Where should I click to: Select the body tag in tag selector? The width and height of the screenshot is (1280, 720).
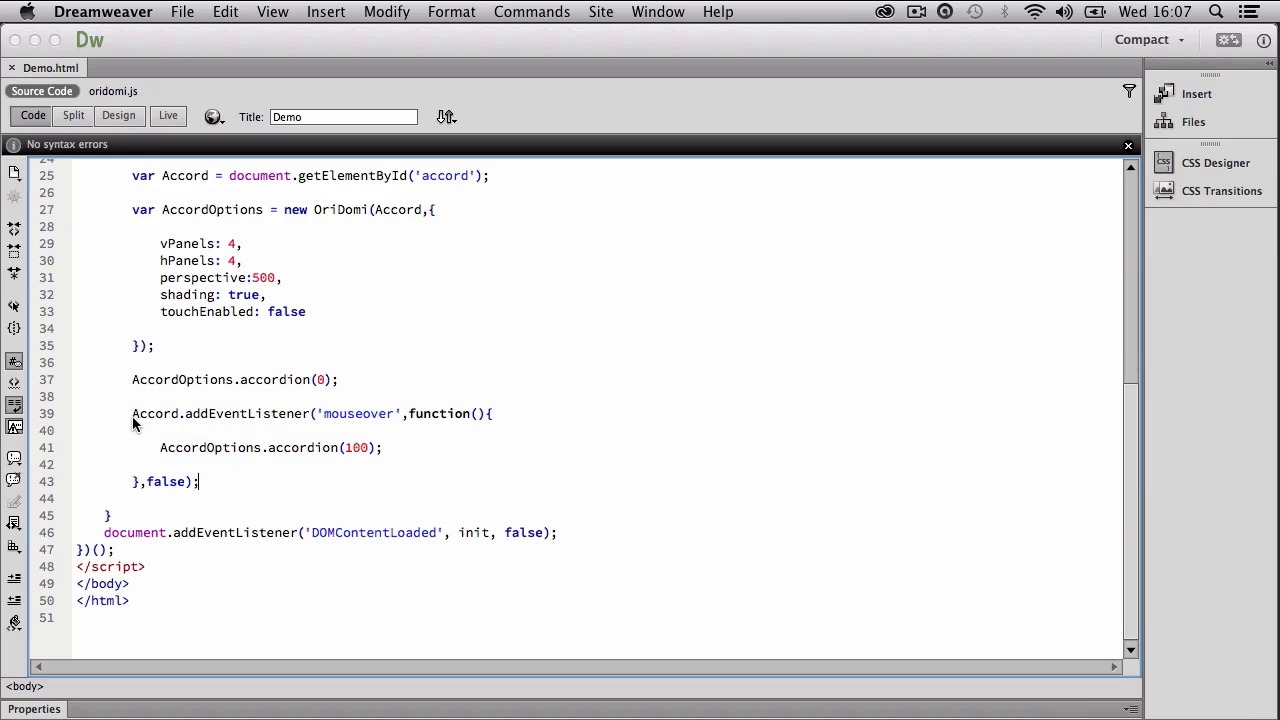coord(24,686)
